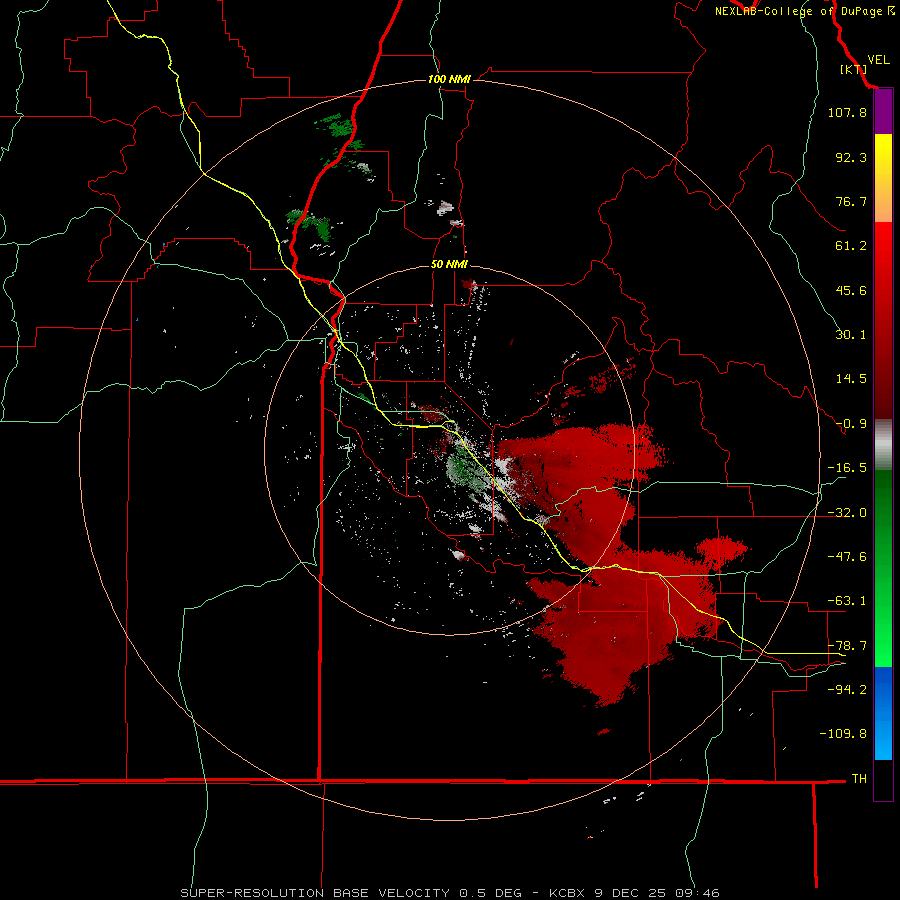Click the [KT] units label

[853, 69]
